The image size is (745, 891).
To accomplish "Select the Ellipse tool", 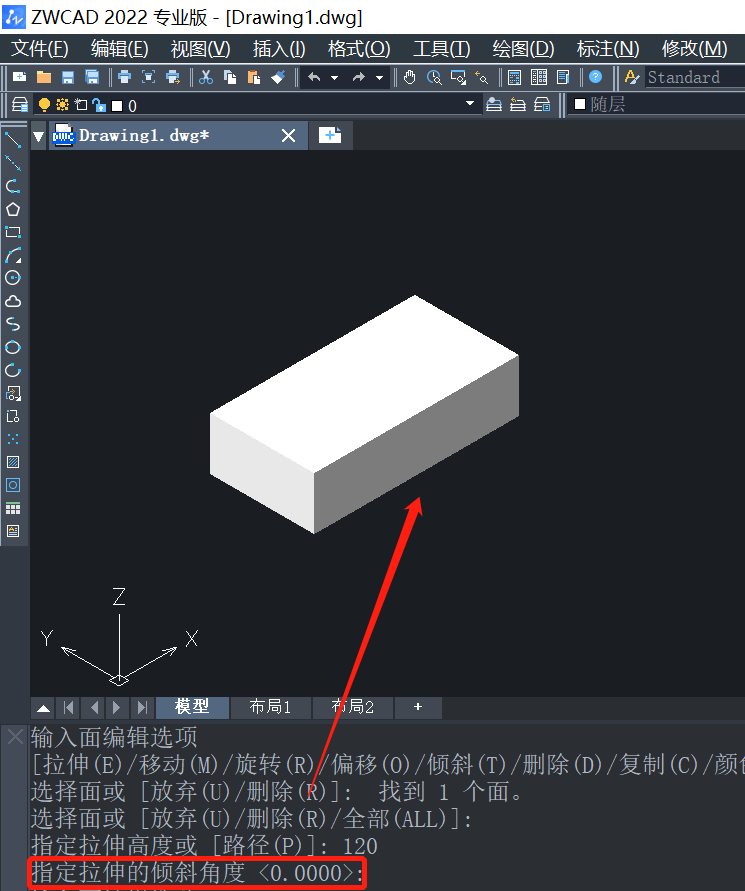I will pos(13,347).
